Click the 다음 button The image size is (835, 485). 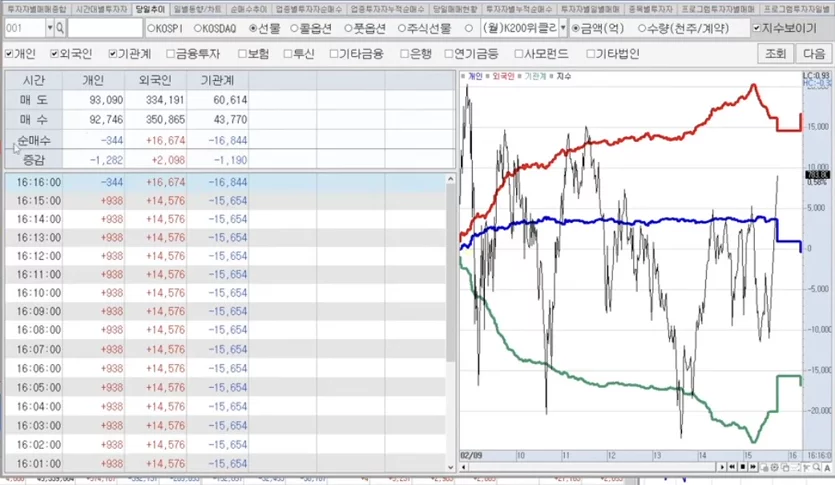[813, 54]
